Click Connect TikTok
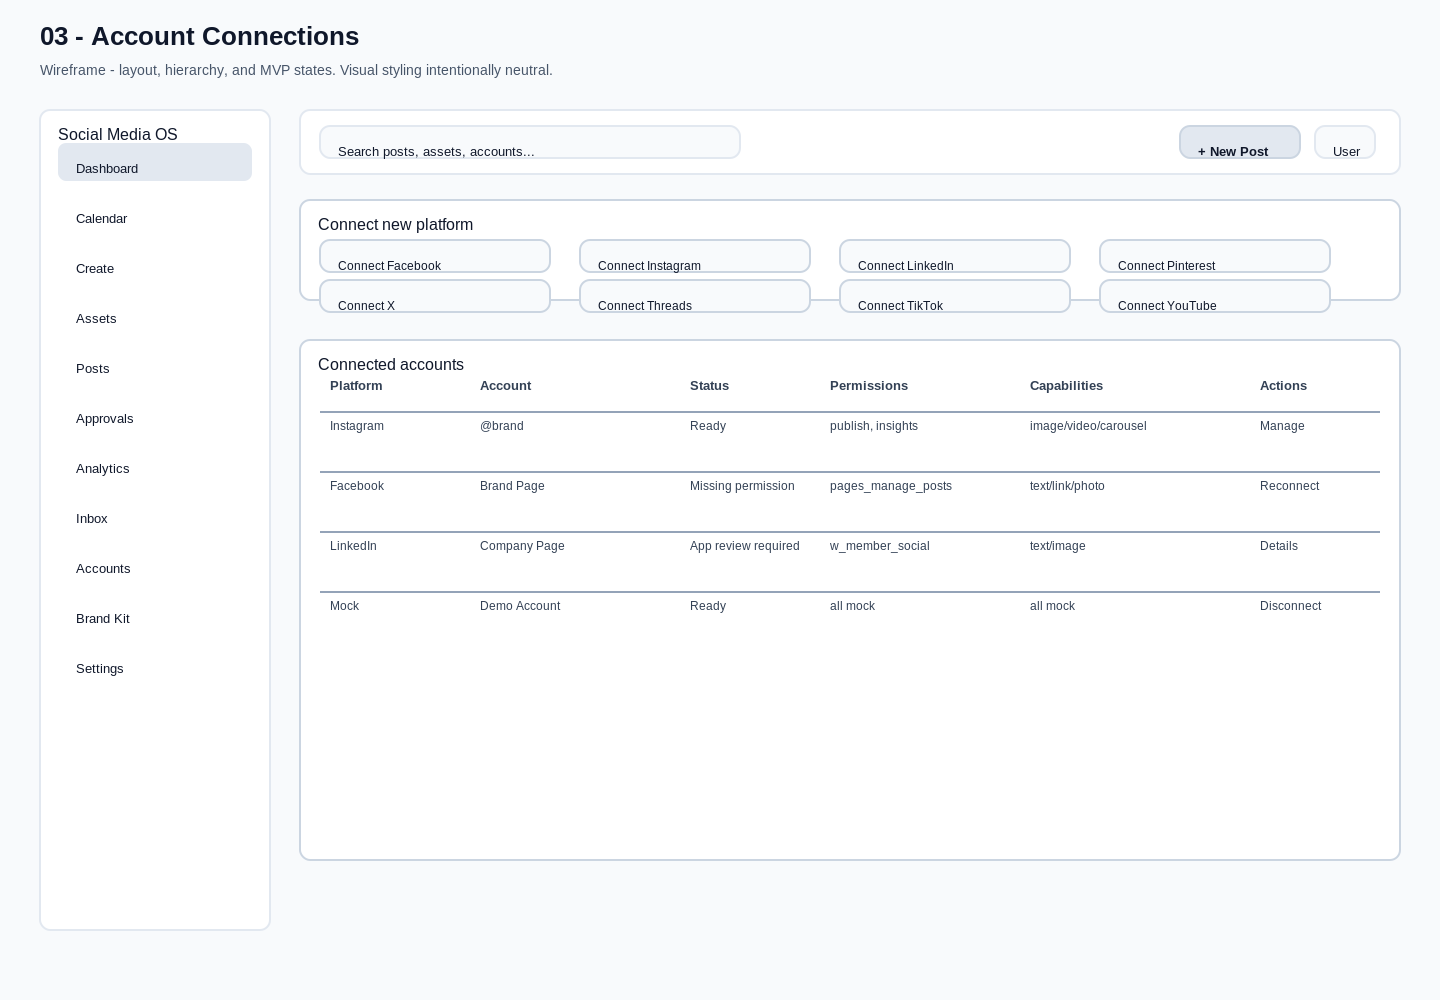This screenshot has height=1000, width=1440. pos(955,296)
